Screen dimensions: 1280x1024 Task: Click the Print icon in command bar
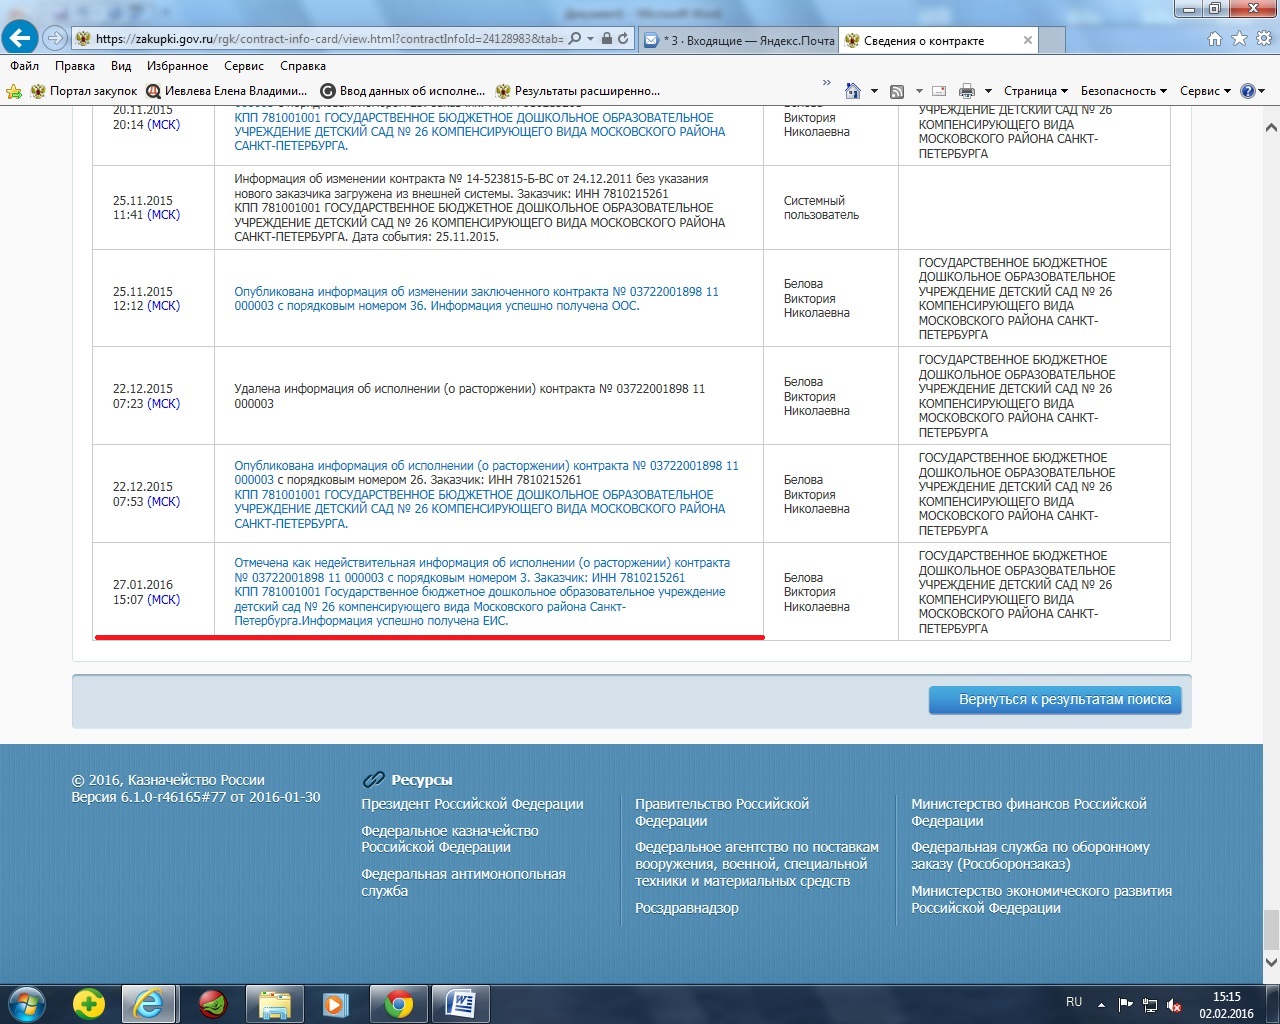[x=966, y=91]
